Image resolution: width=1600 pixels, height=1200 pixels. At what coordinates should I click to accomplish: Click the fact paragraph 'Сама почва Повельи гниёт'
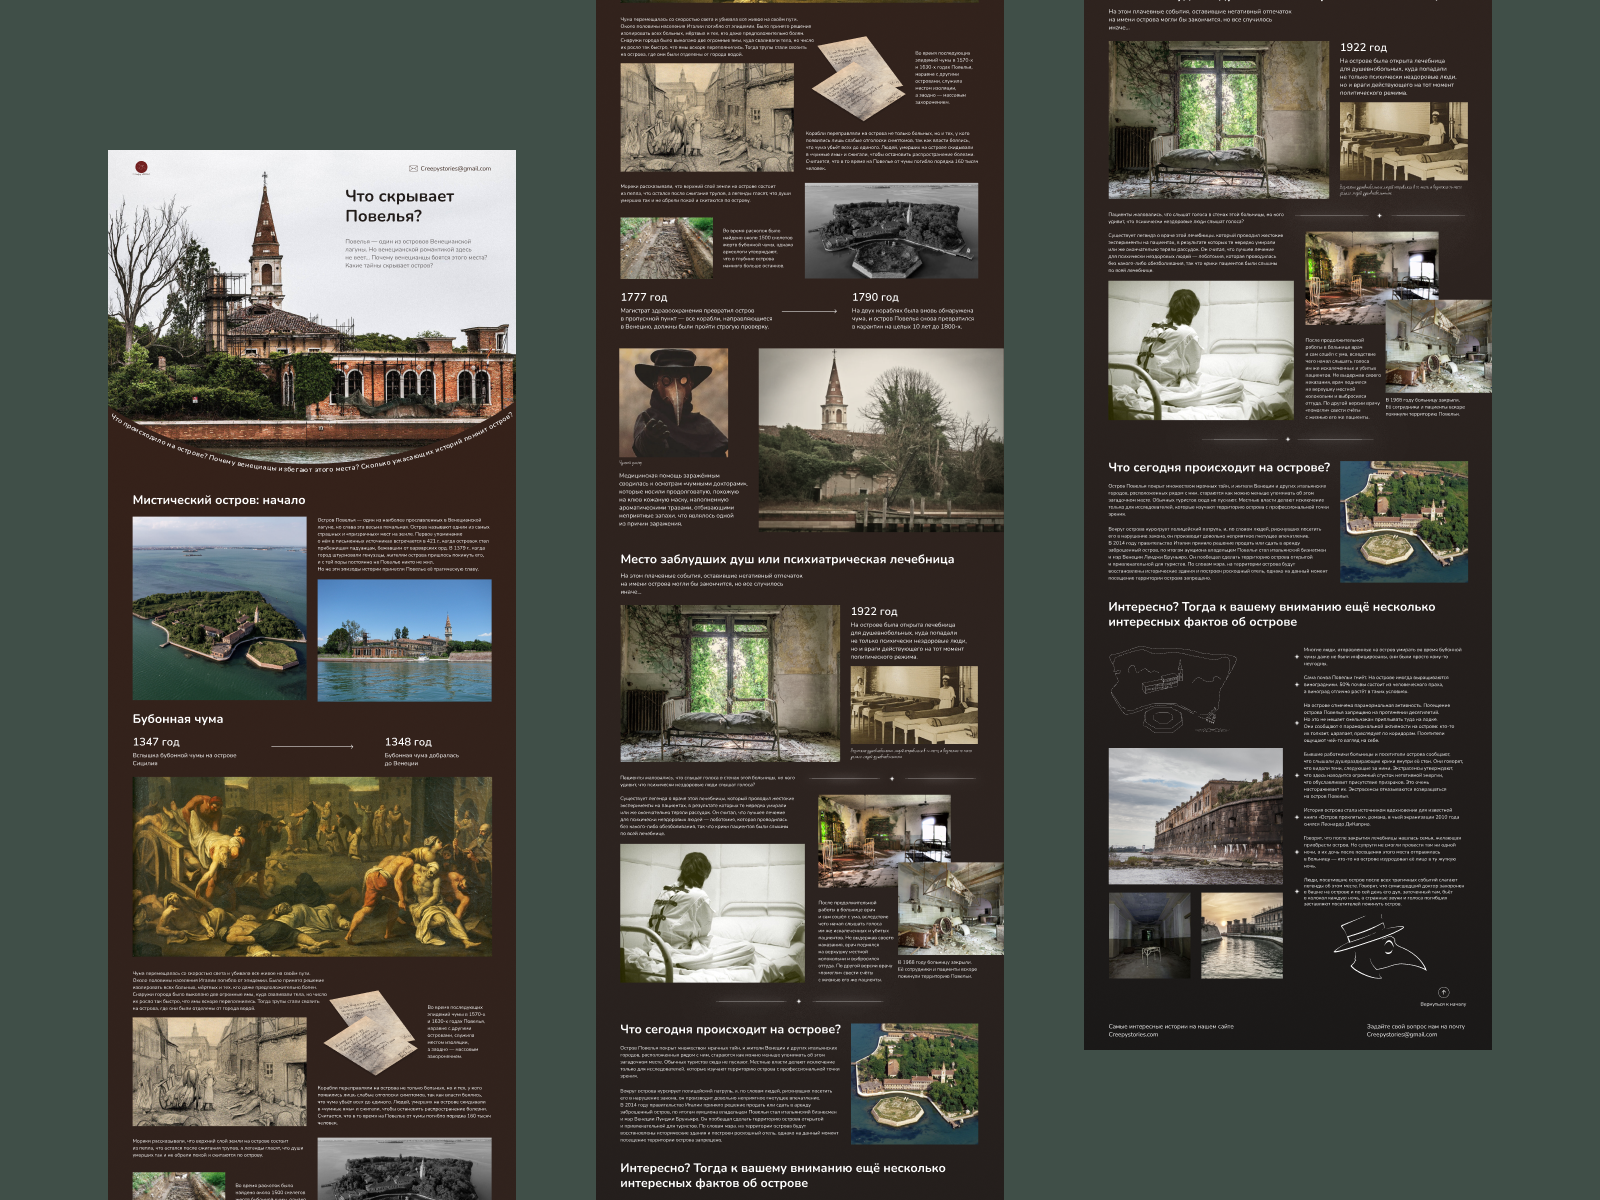pyautogui.click(x=1376, y=684)
